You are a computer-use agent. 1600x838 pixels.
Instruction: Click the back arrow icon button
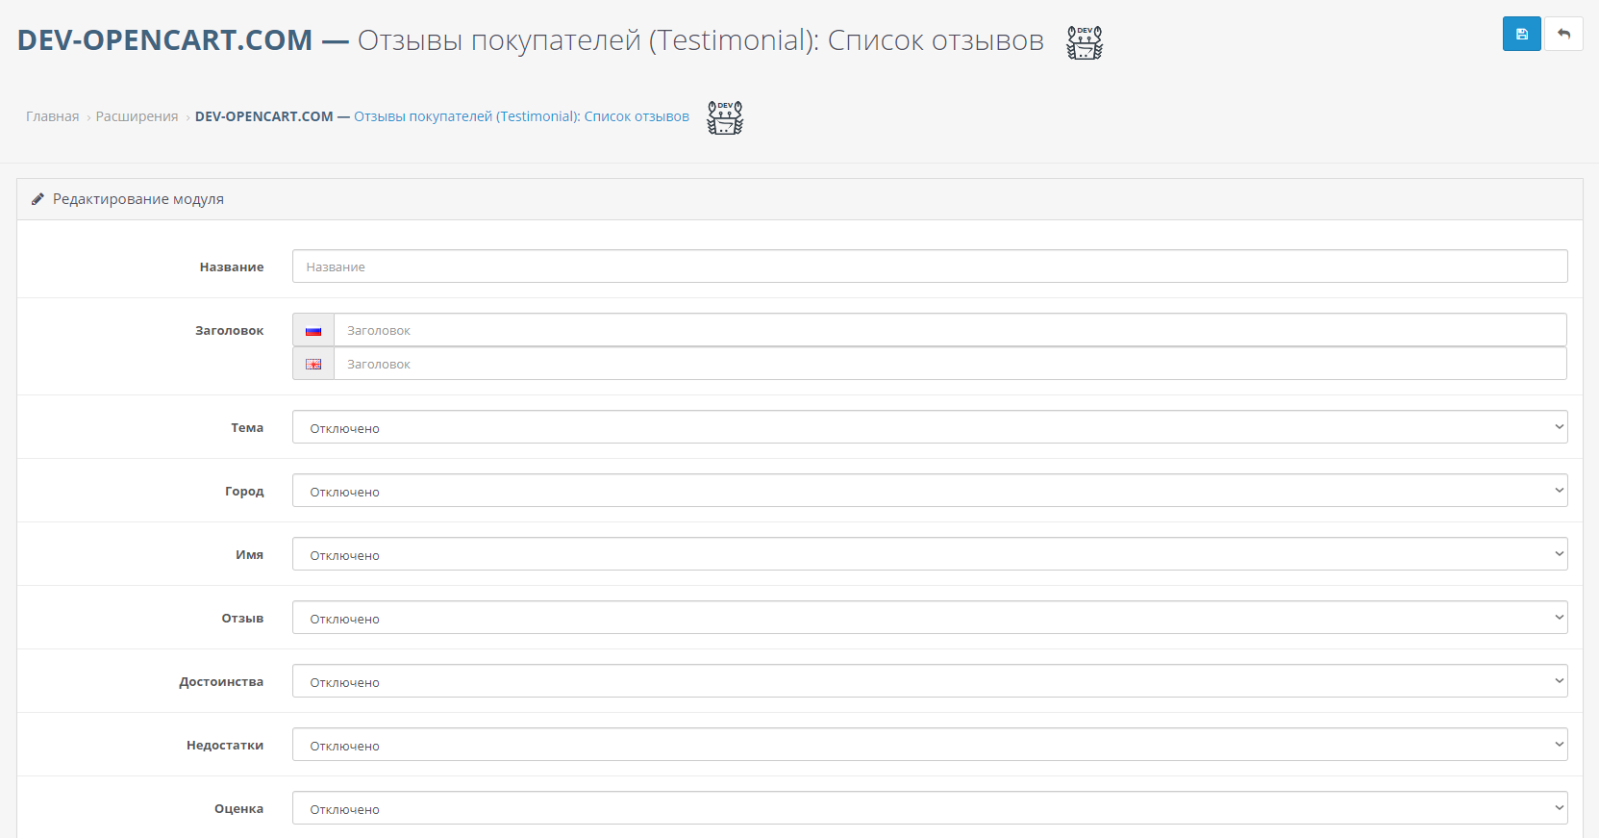(x=1564, y=34)
